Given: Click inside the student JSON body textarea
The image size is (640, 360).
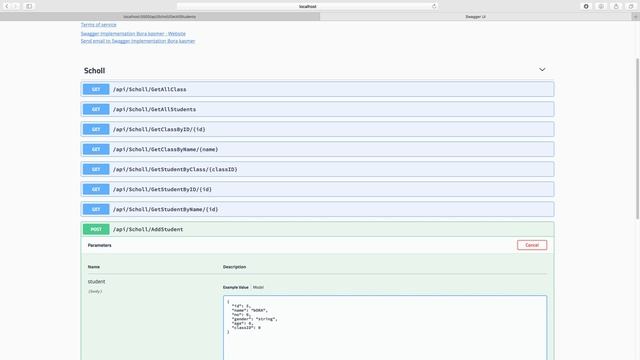Looking at the screenshot, I should (385, 328).
